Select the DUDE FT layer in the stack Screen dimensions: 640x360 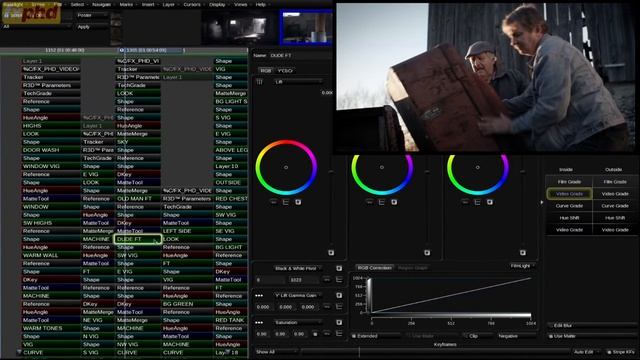click(x=138, y=239)
